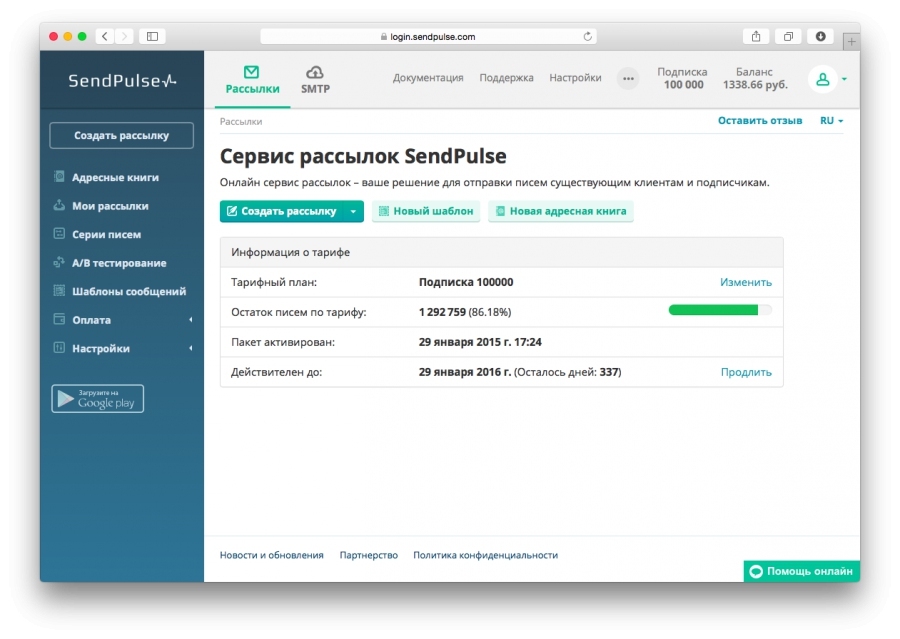The image size is (900, 639).
Task: Click the Новая адресная книга button
Action: (561, 211)
